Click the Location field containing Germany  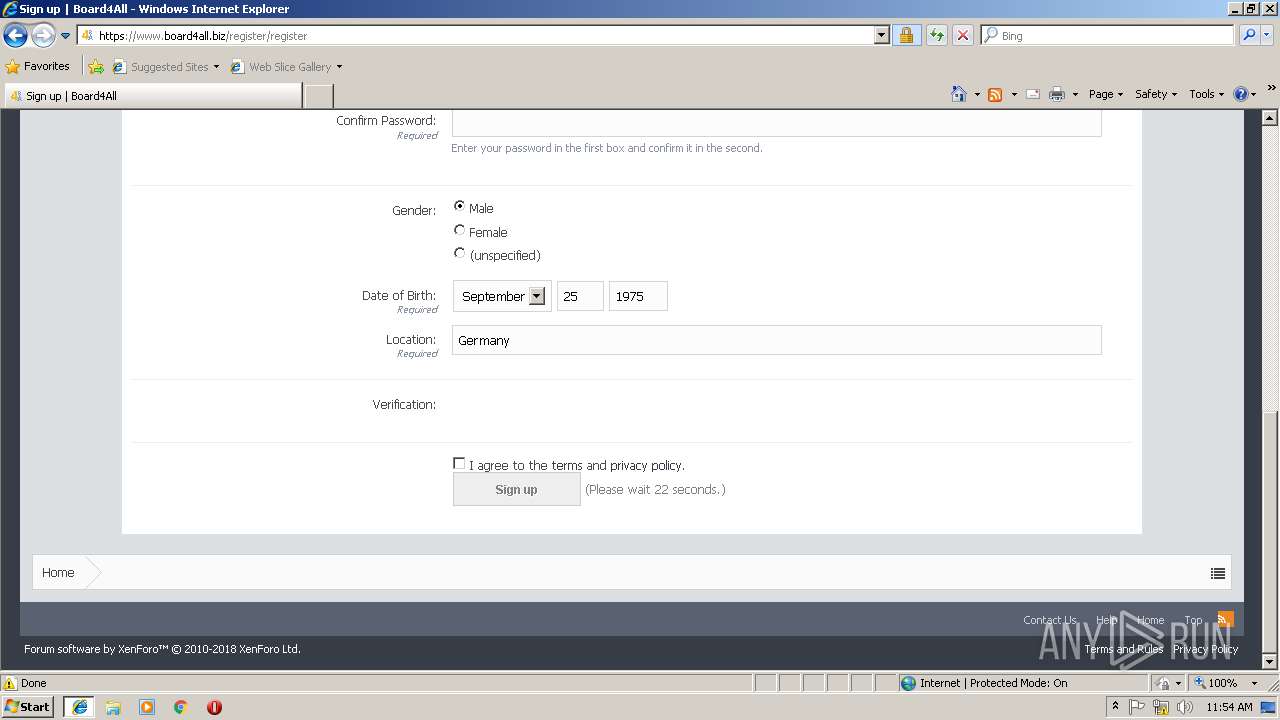click(776, 340)
